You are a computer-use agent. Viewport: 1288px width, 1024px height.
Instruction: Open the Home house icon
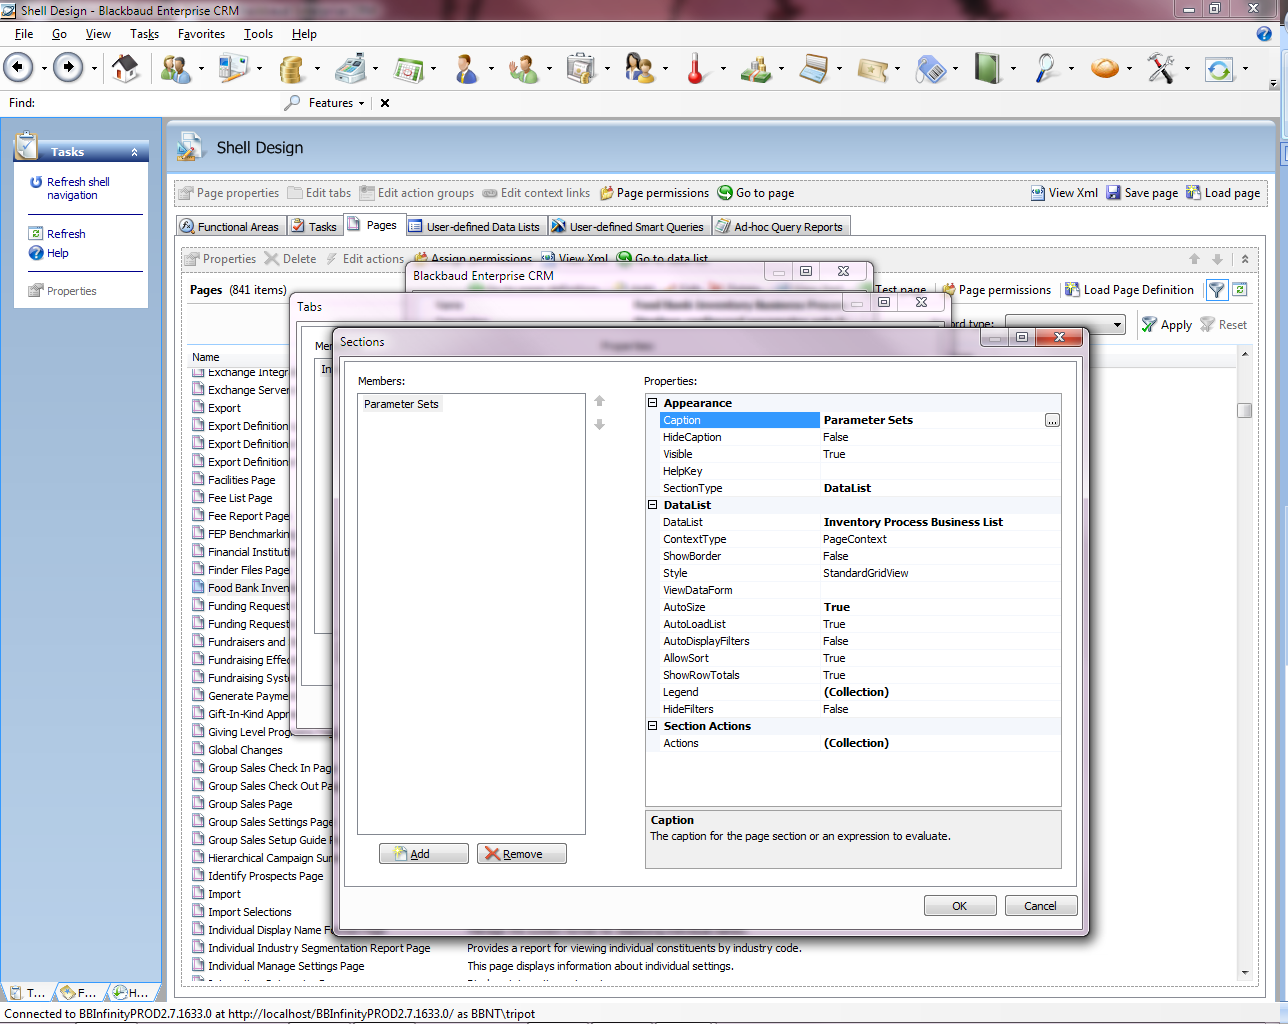[x=125, y=68]
